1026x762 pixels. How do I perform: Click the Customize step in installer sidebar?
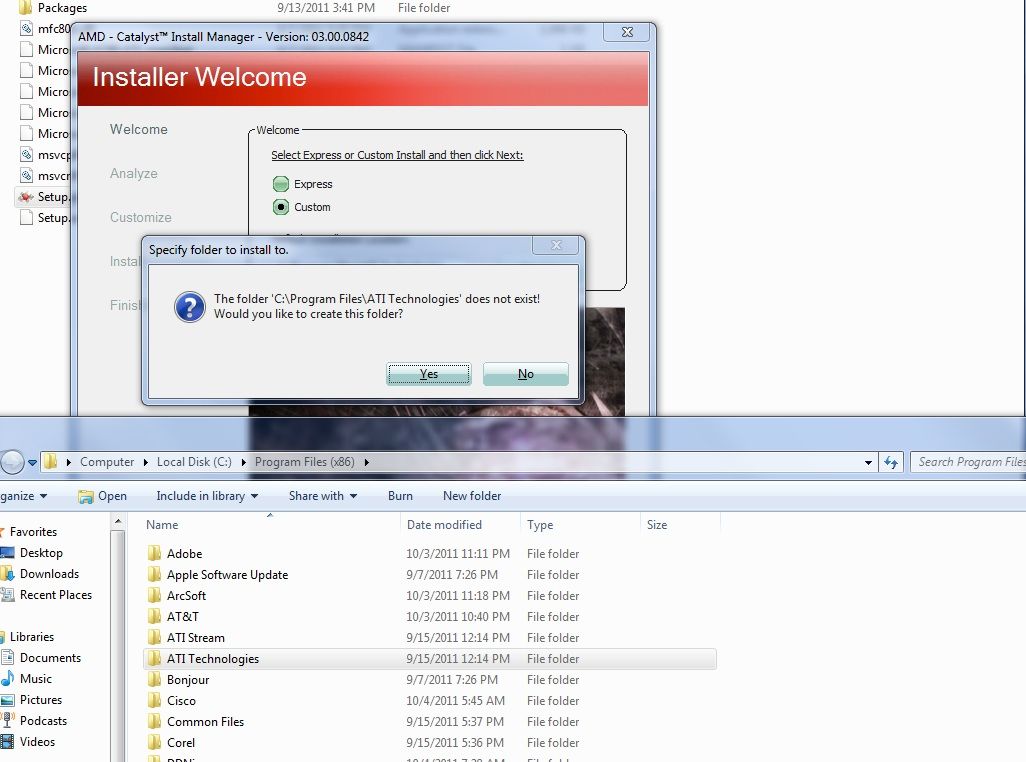tap(141, 217)
